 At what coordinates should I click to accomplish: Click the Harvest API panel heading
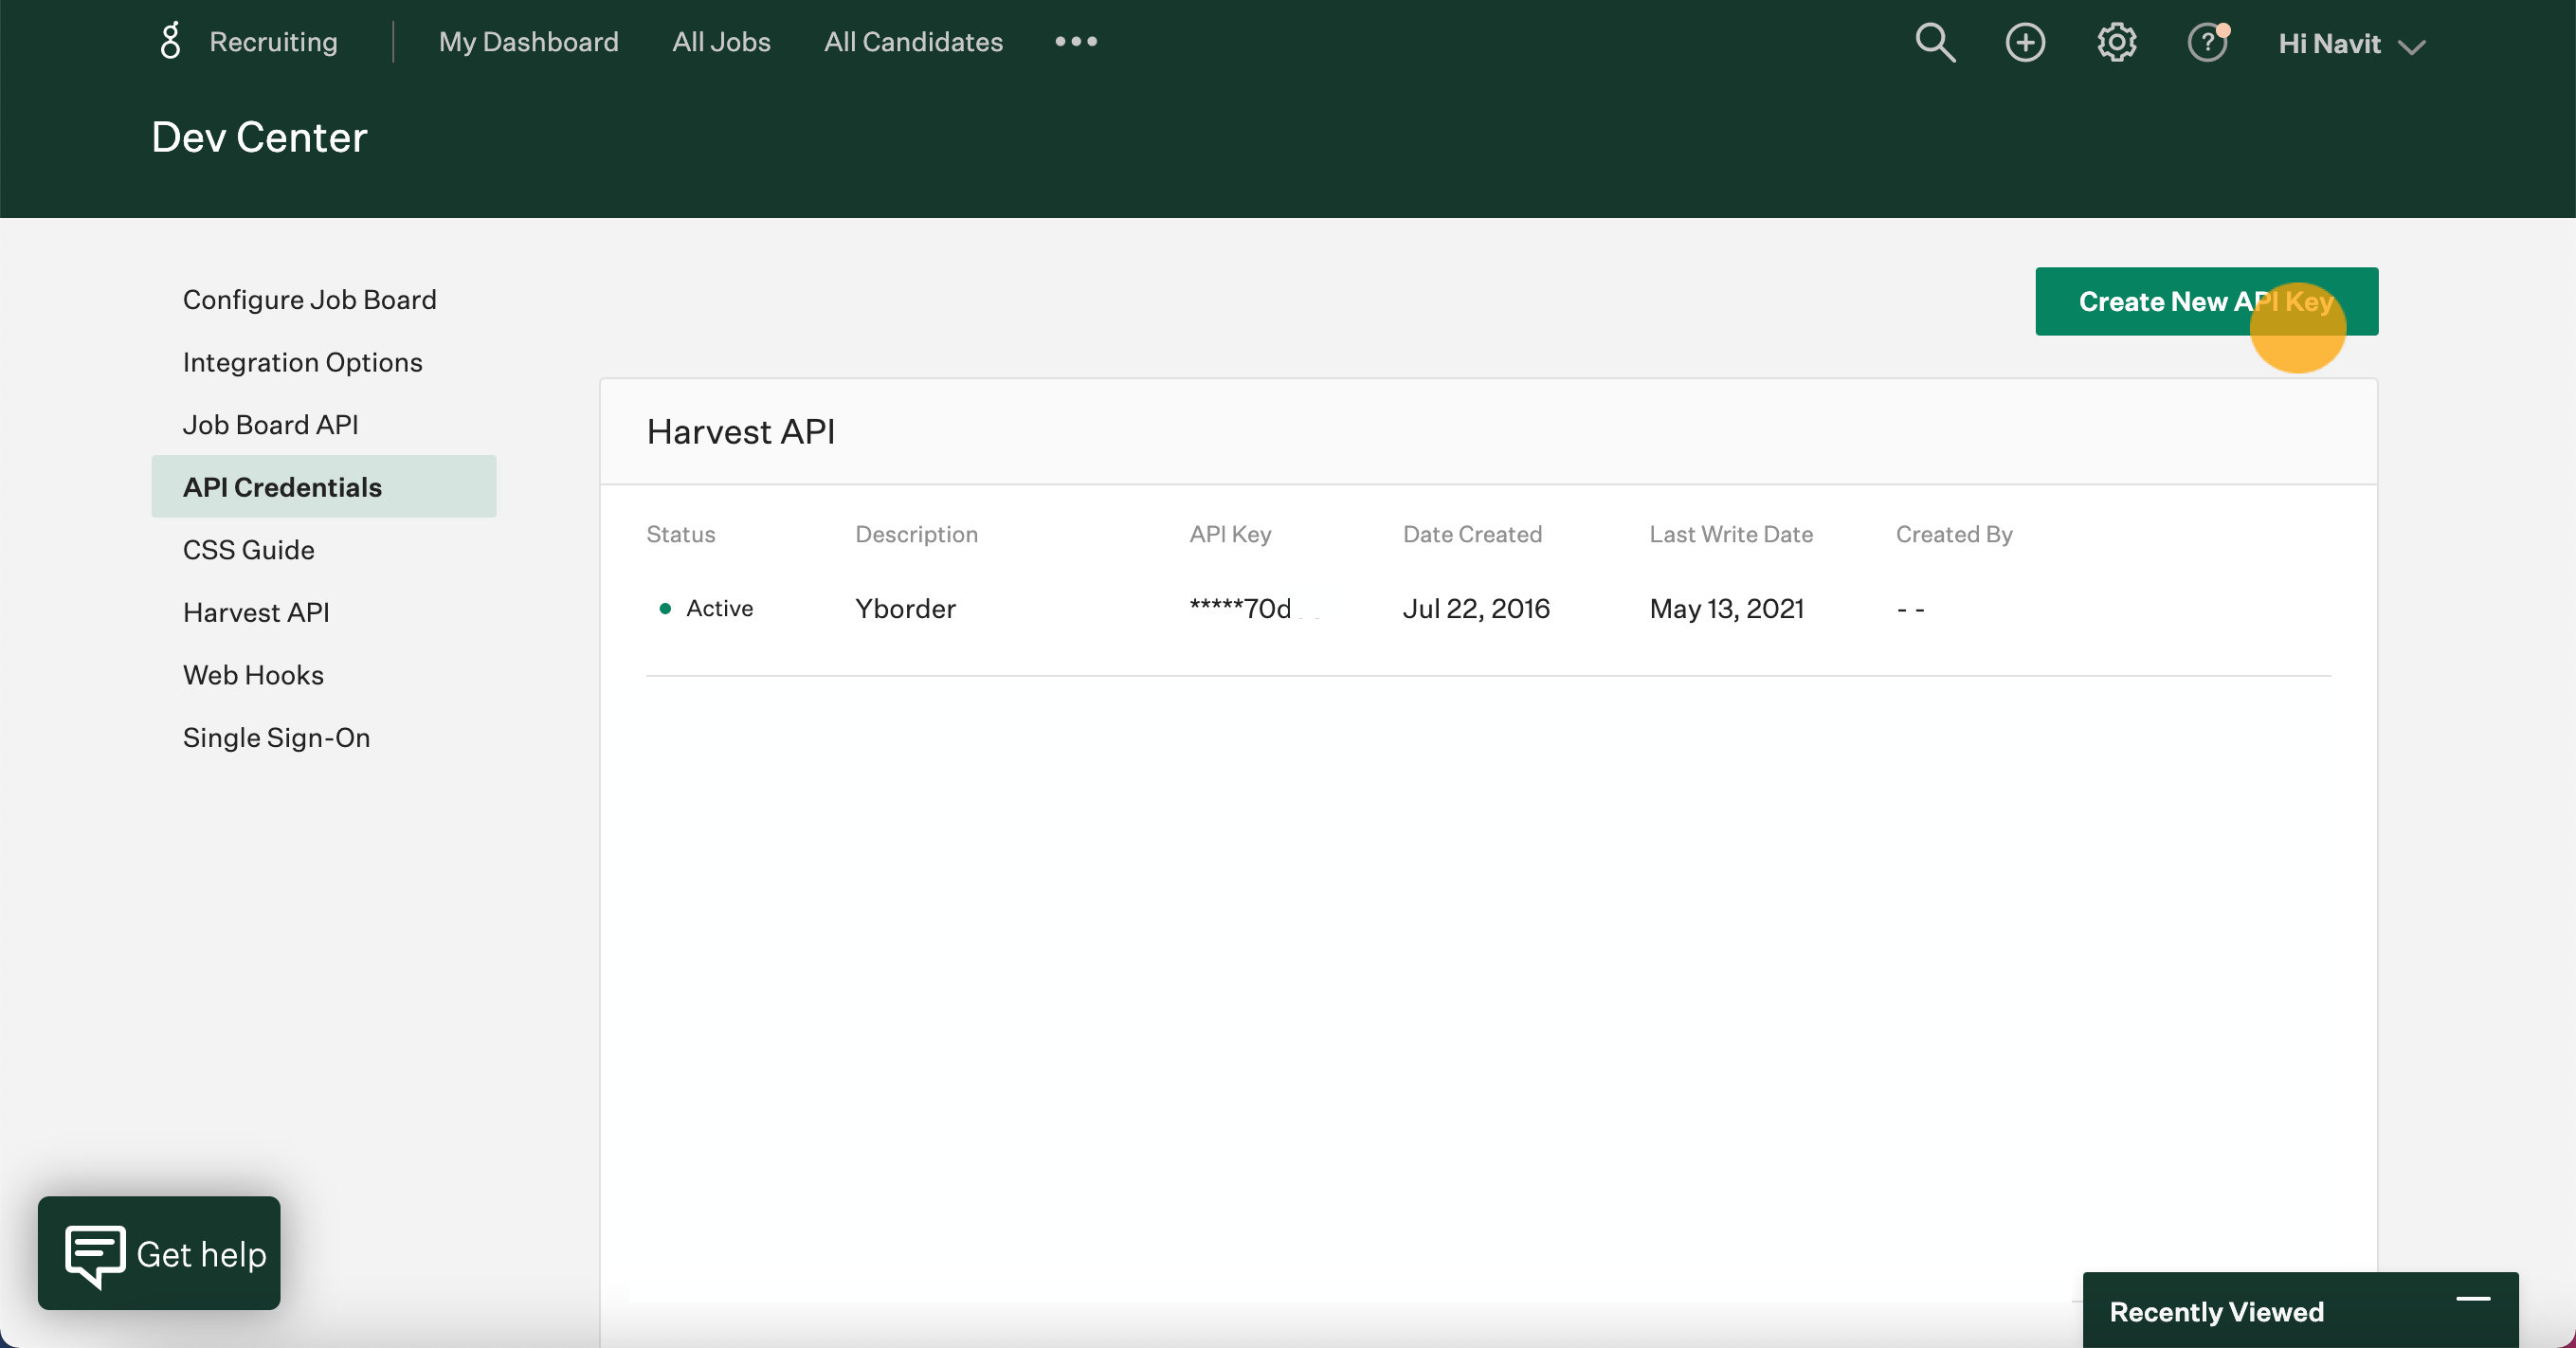coord(741,431)
